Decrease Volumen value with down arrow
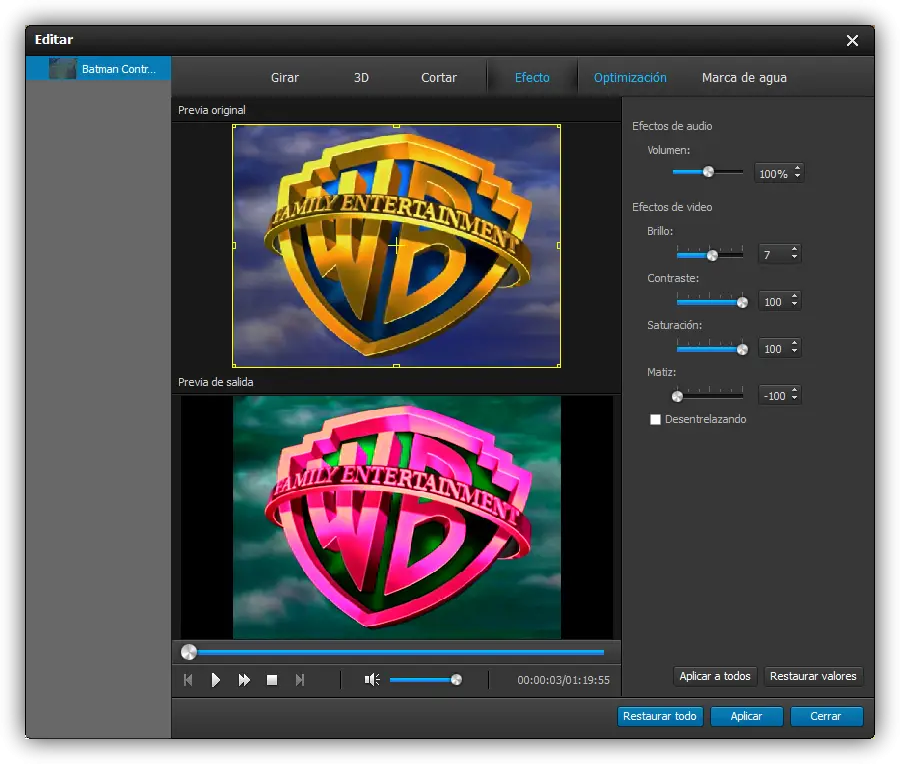Image resolution: width=900 pixels, height=764 pixels. pos(797,177)
